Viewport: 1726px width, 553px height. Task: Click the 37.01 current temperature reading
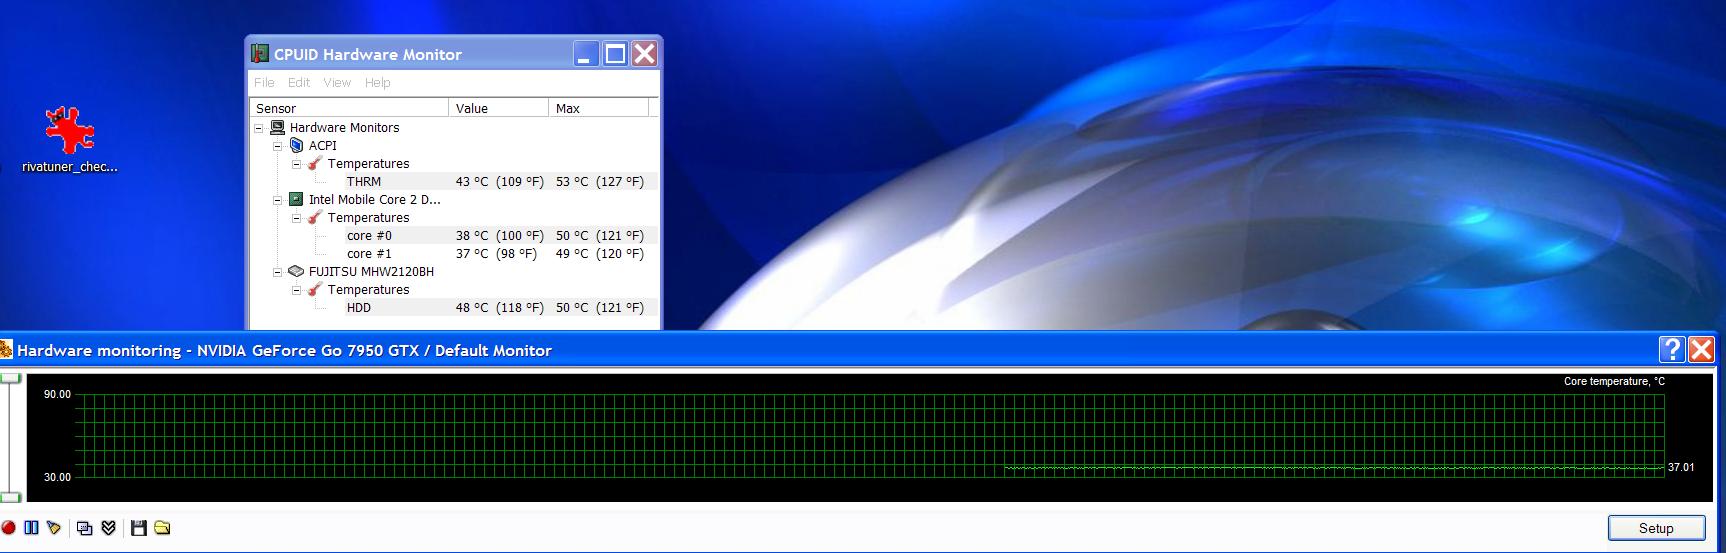pyautogui.click(x=1681, y=467)
